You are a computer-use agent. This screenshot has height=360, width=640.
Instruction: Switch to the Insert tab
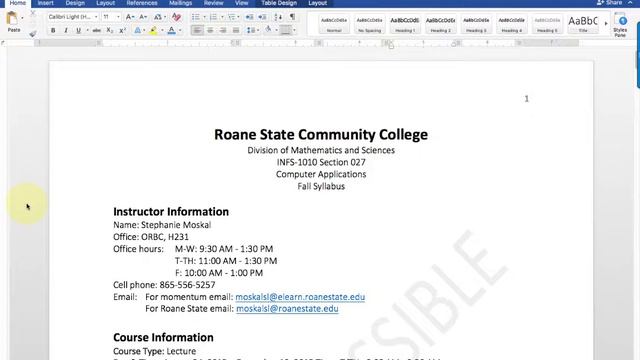pos(45,3)
